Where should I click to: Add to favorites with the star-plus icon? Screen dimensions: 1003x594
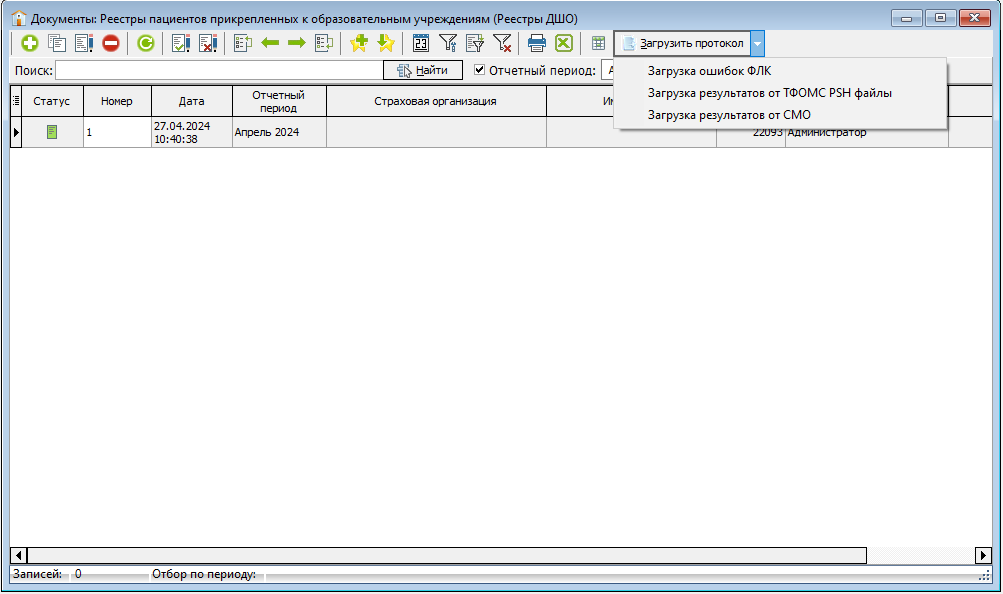click(x=359, y=43)
